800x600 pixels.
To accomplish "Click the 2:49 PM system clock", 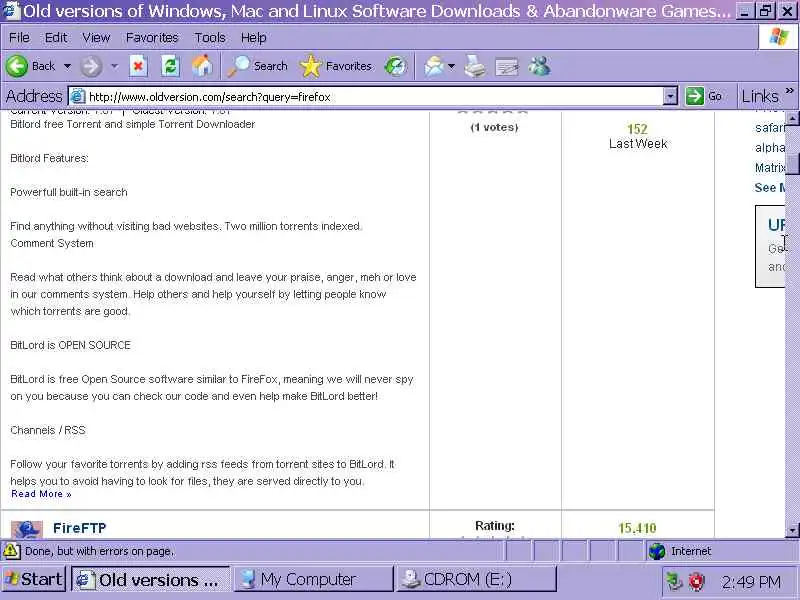I will [x=751, y=582].
